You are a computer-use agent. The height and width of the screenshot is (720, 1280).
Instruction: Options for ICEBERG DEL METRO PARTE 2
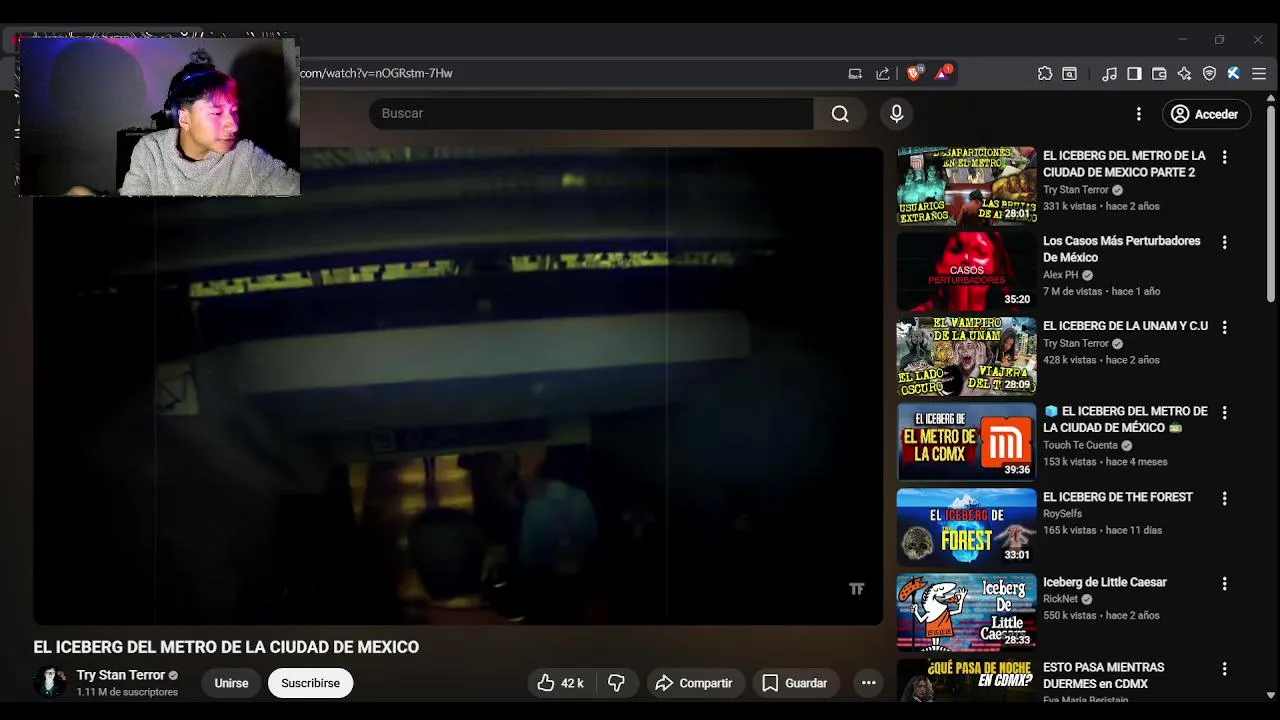(1224, 157)
